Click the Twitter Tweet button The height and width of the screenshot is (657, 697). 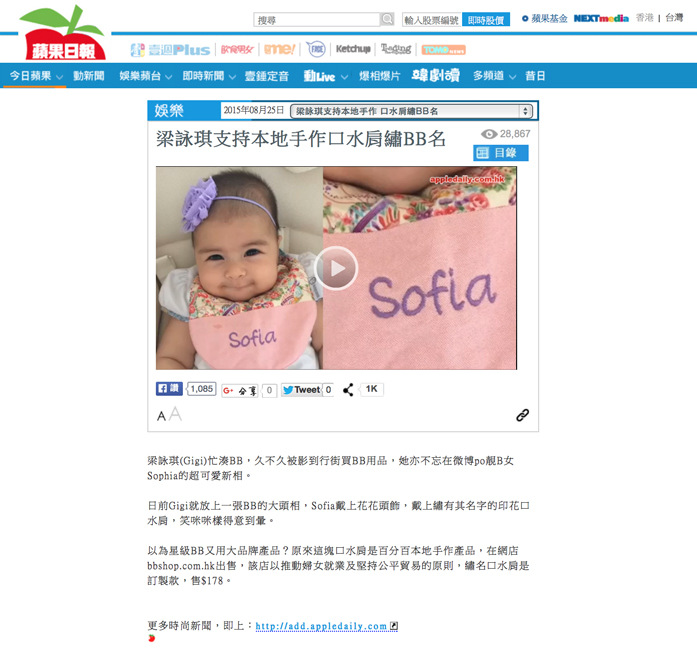tap(301, 390)
